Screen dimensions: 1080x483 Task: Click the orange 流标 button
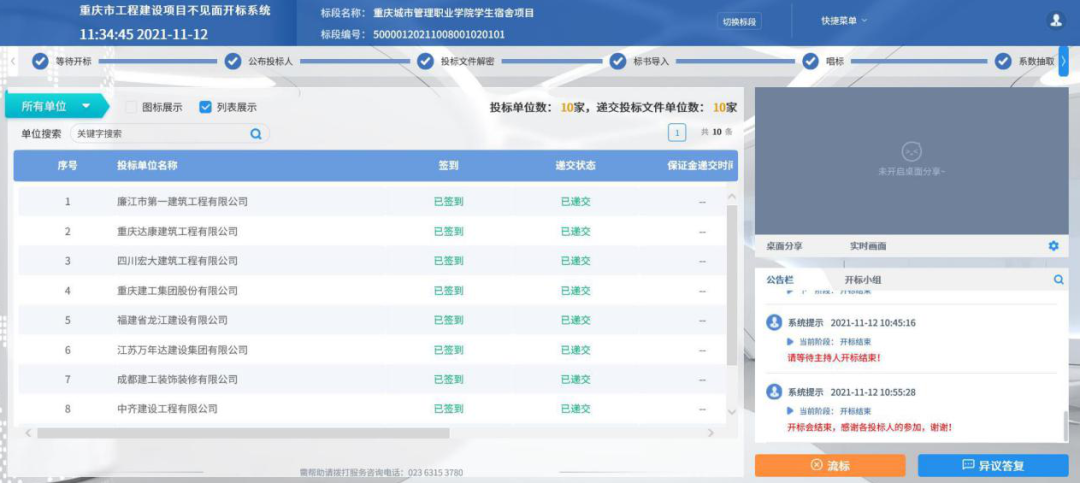(830, 465)
